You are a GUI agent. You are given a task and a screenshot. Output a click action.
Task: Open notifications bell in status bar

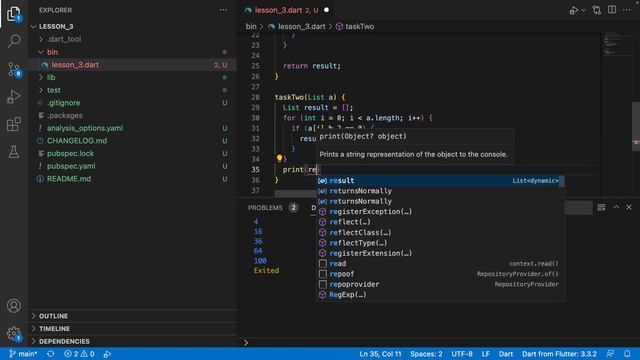[x=627, y=353]
